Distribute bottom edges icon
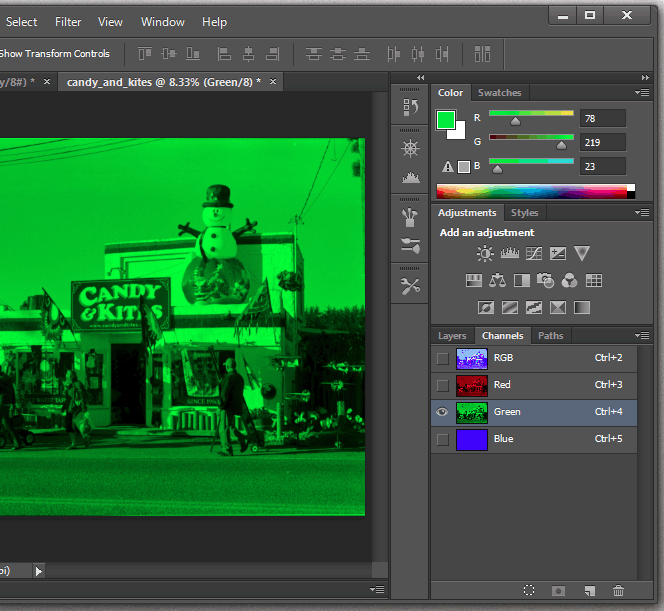The width and height of the screenshot is (664, 611). click(x=362, y=54)
